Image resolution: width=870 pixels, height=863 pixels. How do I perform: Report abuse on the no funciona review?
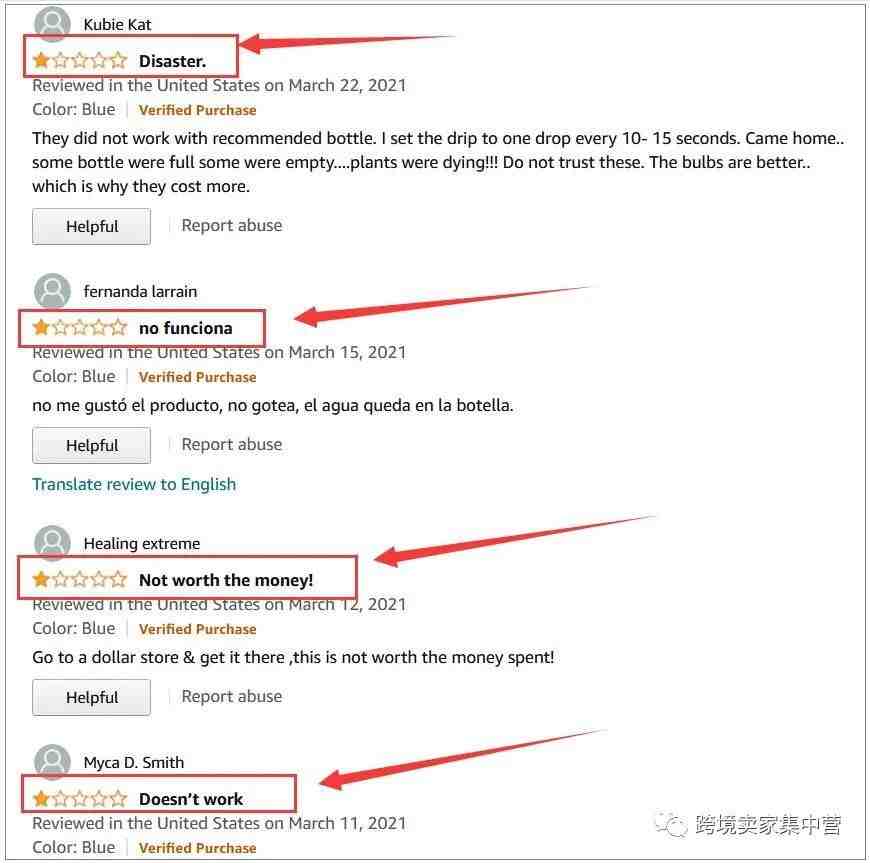click(232, 444)
